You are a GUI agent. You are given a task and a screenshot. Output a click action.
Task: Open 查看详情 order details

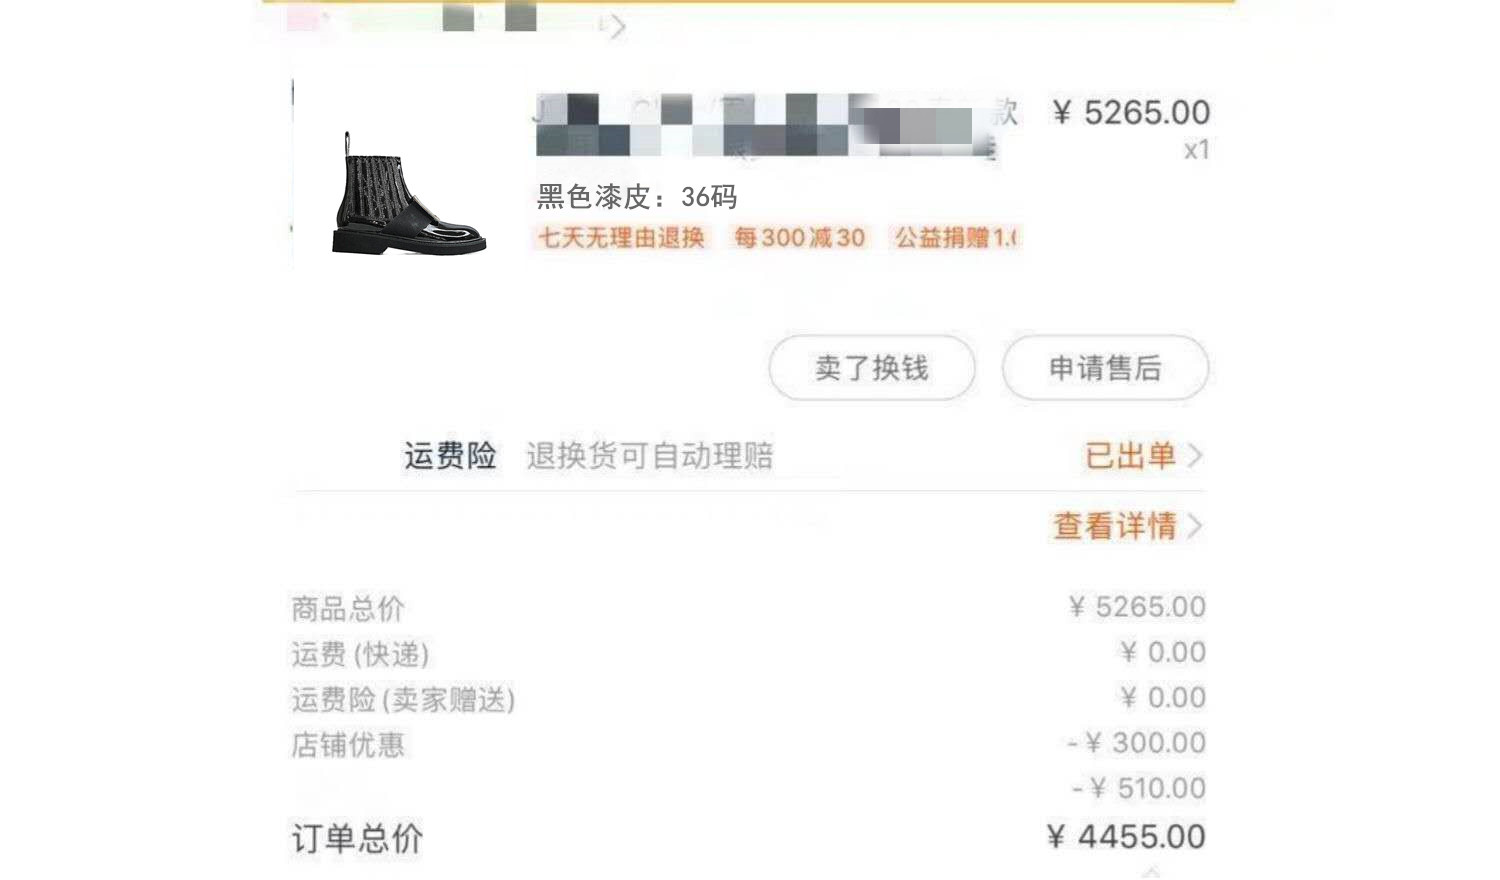coord(1115,526)
